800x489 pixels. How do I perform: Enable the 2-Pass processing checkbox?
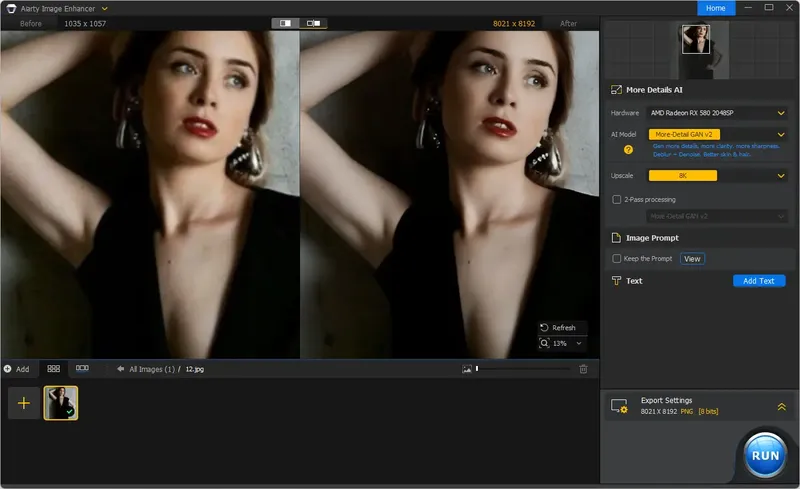point(617,199)
